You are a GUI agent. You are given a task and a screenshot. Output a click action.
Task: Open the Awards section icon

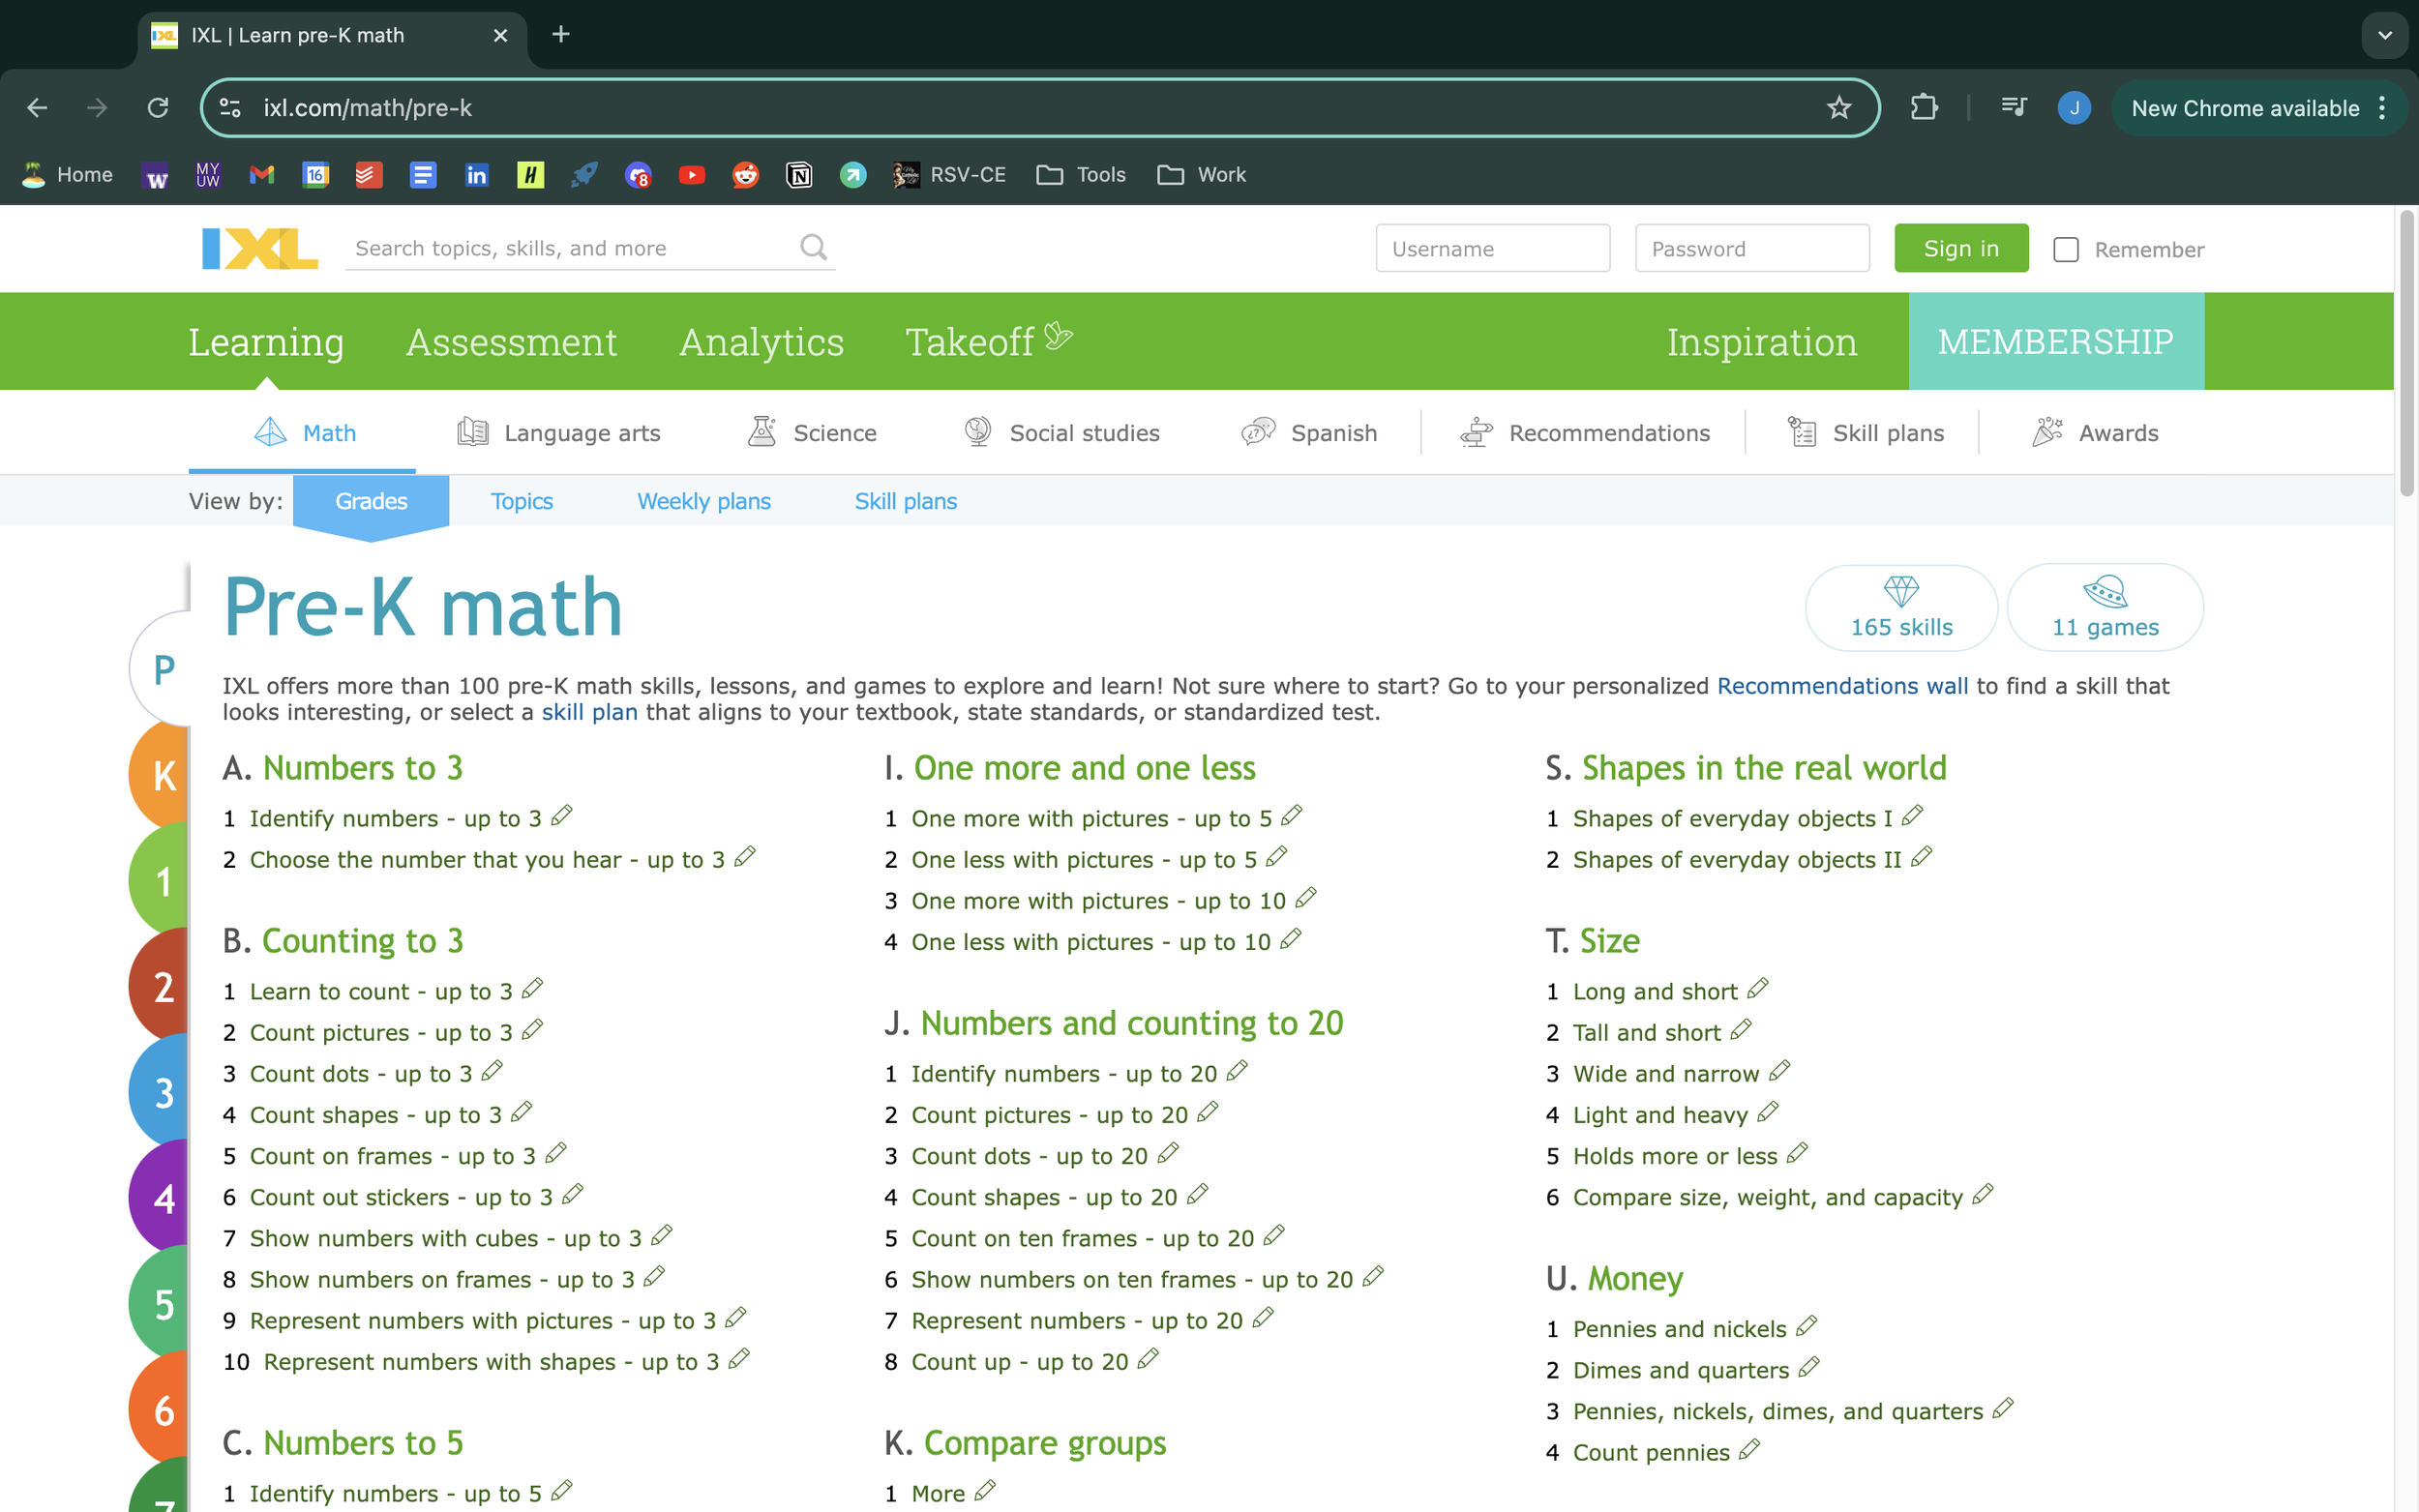[x=2047, y=432]
